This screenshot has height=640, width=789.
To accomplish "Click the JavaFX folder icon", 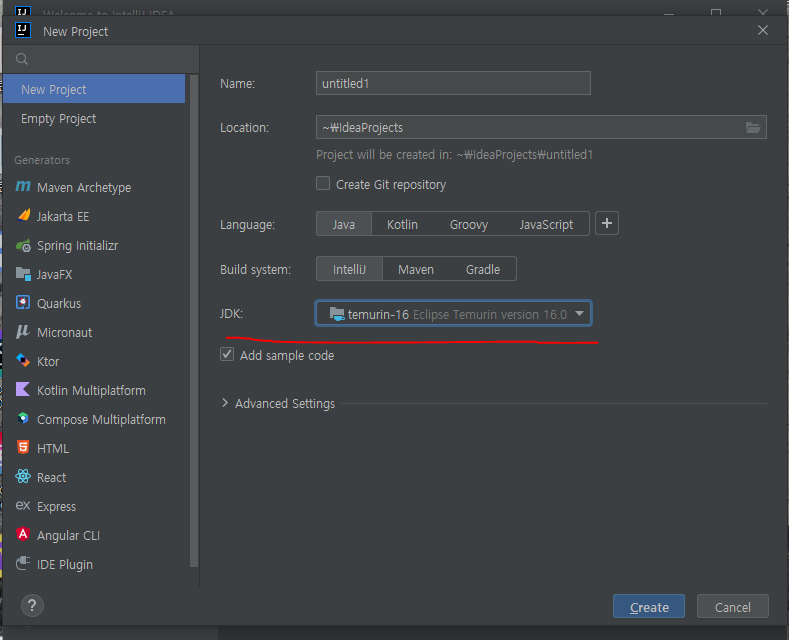I will coord(23,274).
